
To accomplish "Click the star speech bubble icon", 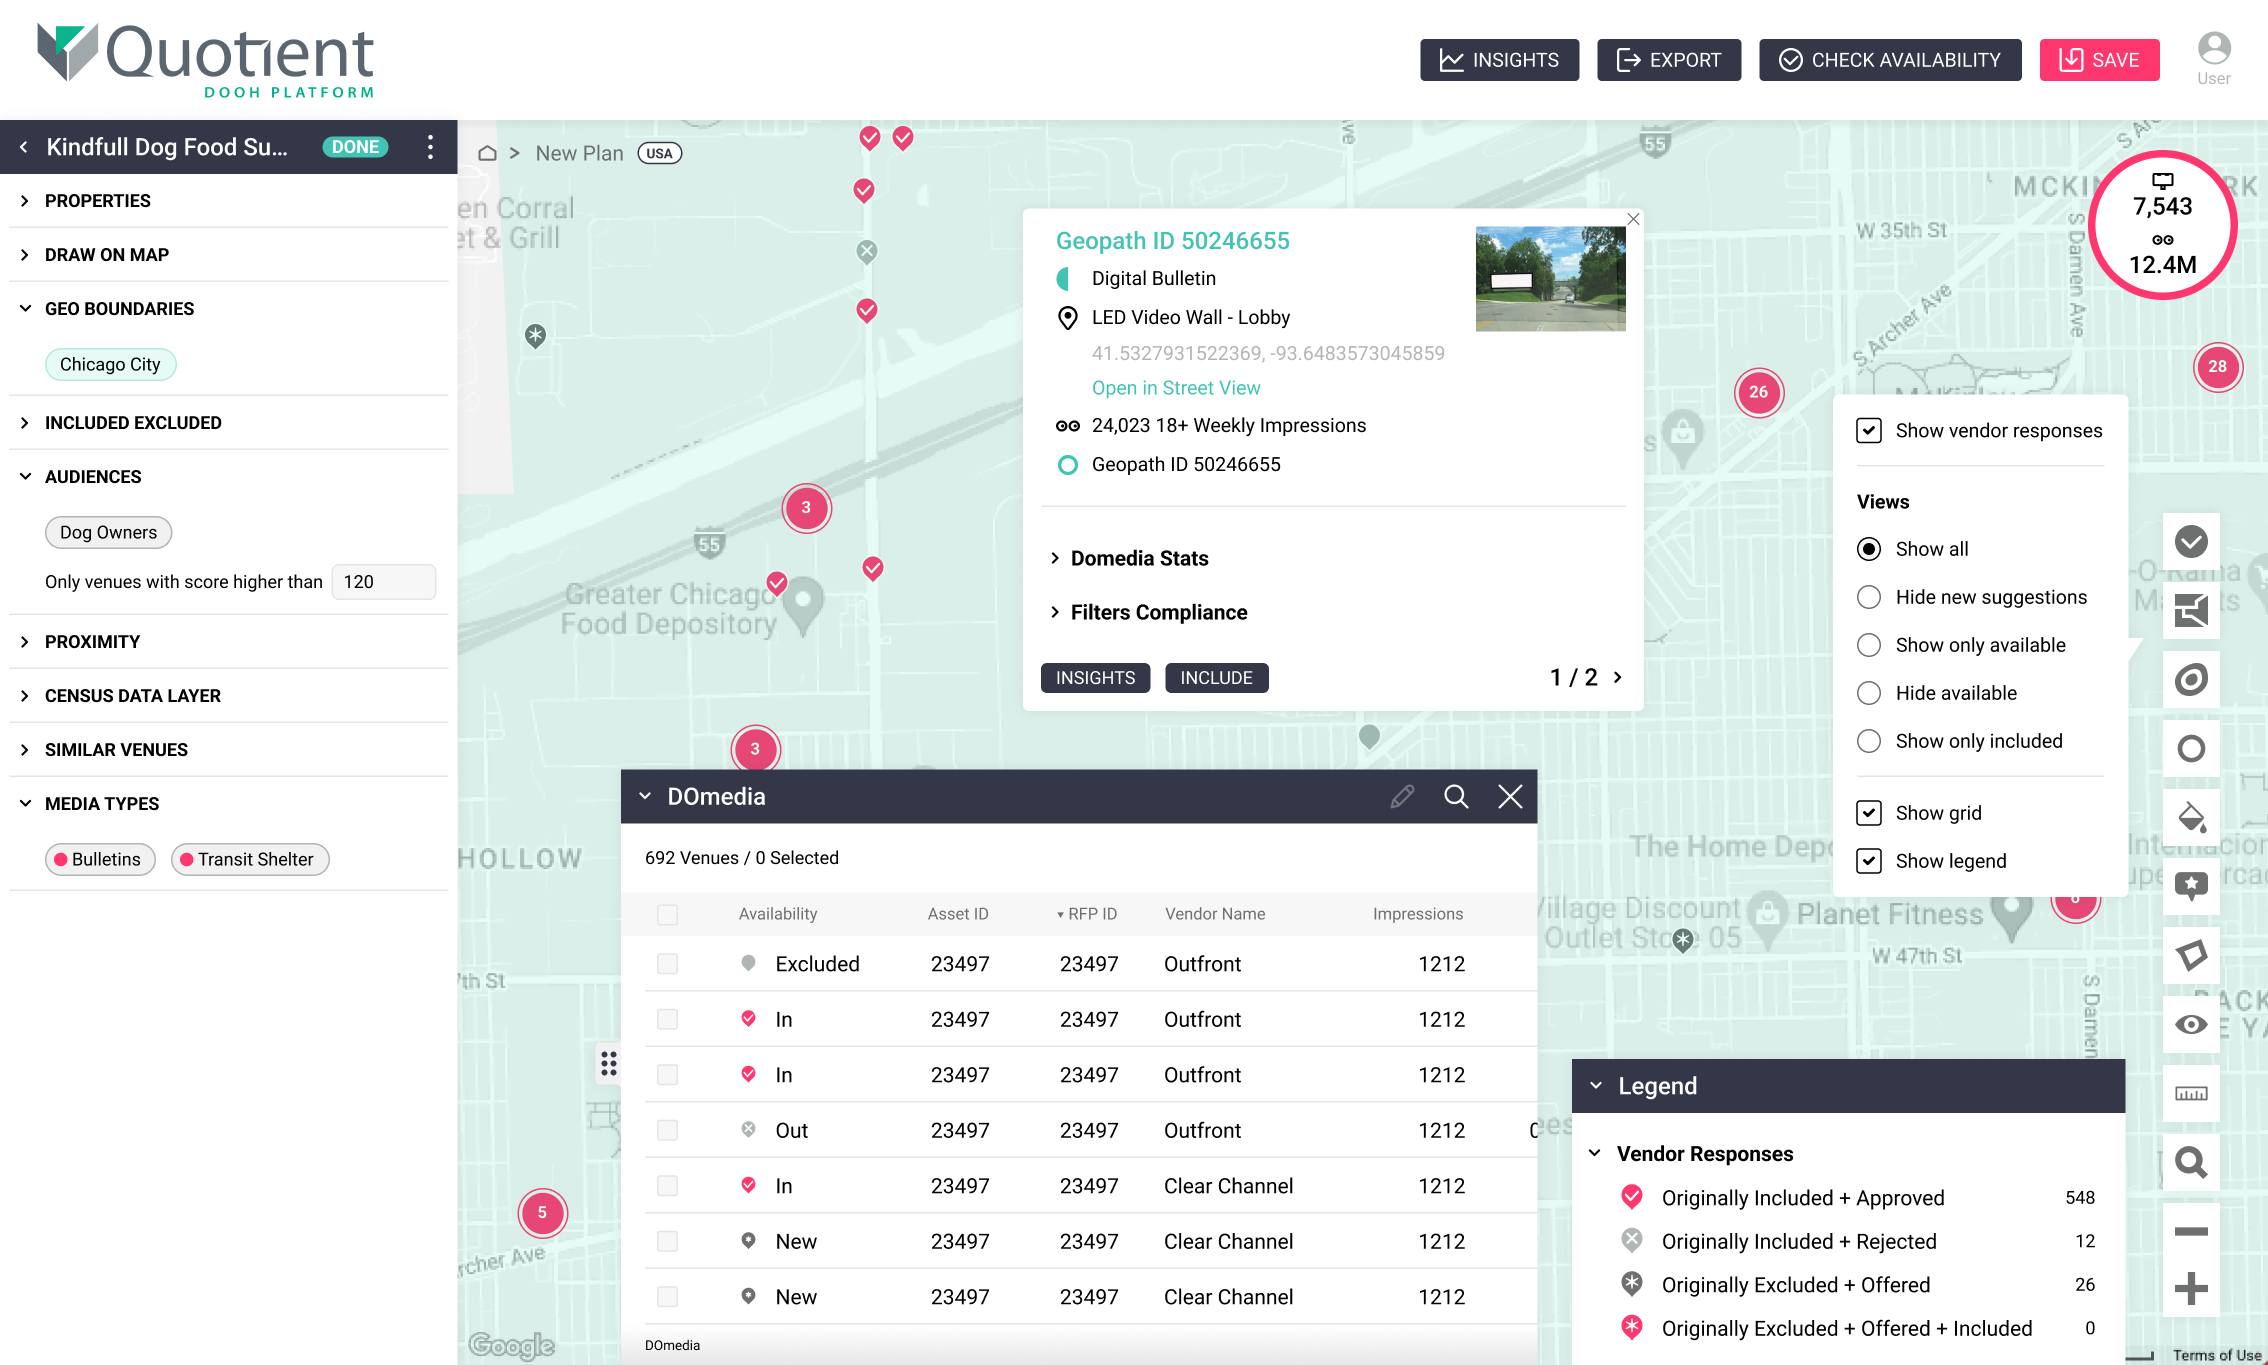I will click(x=2191, y=886).
